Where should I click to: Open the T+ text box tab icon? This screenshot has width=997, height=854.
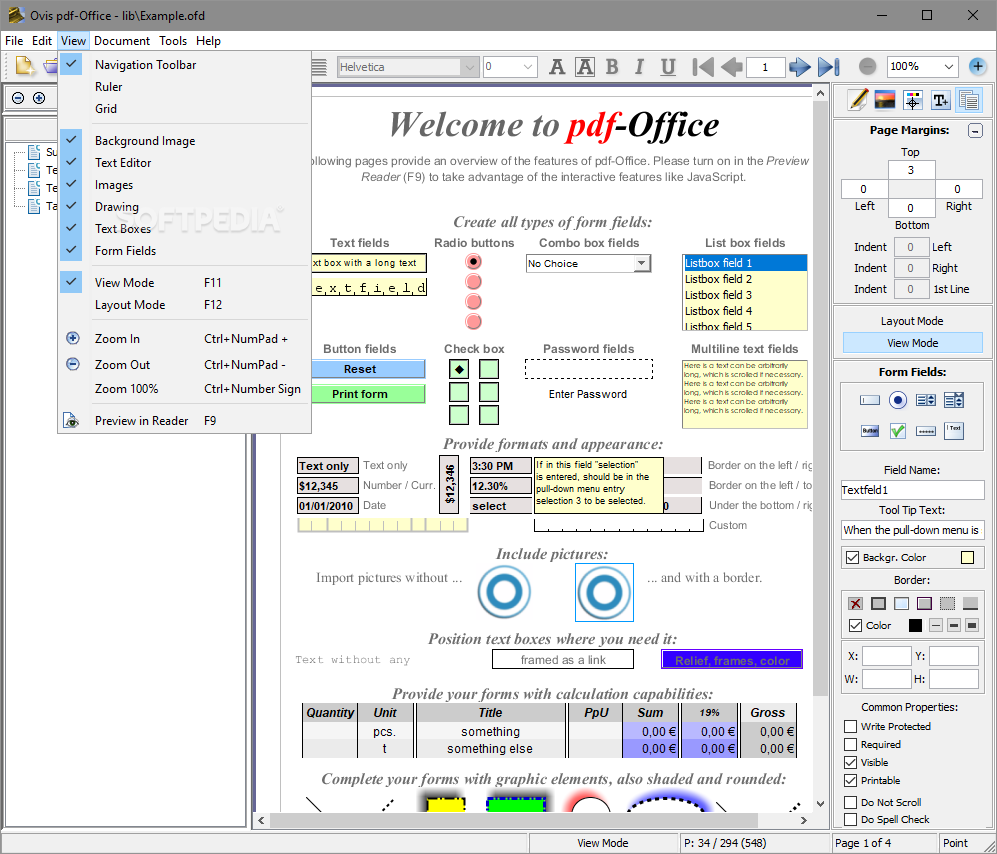pos(940,100)
